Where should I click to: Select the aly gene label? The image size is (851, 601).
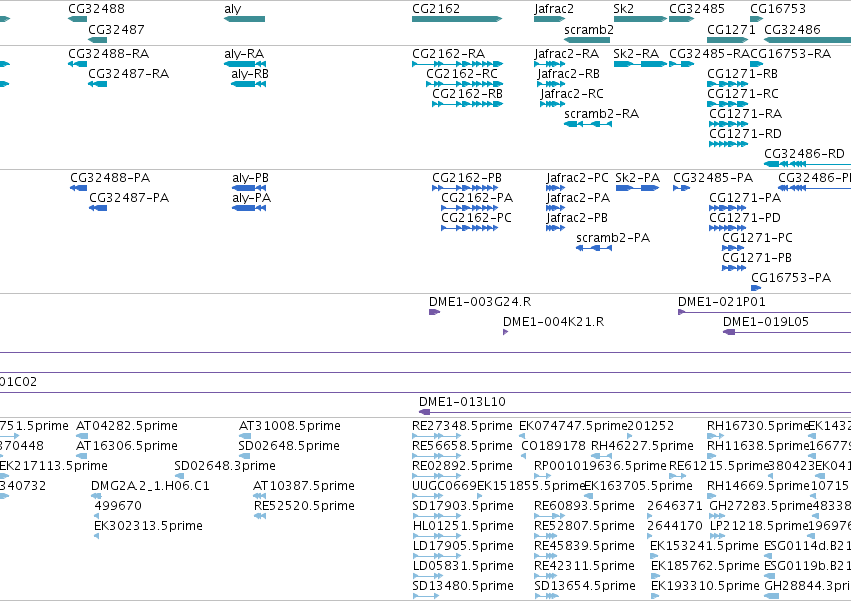pos(232,9)
